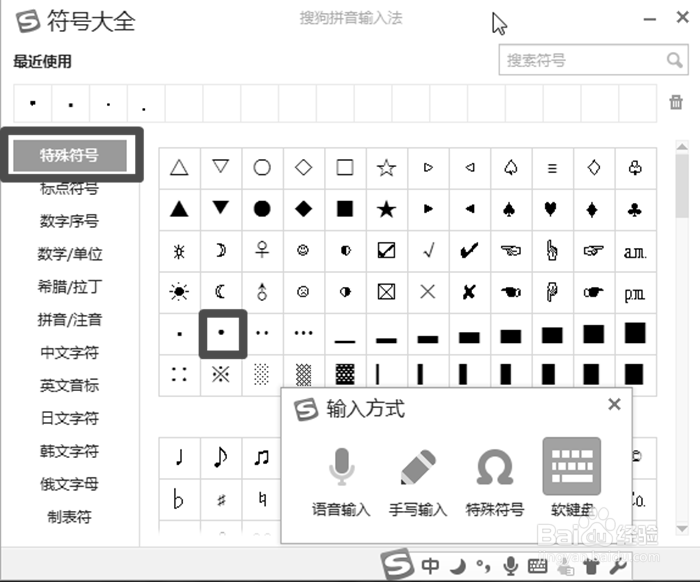Insert the hollow triangle △ symbol

tap(179, 168)
